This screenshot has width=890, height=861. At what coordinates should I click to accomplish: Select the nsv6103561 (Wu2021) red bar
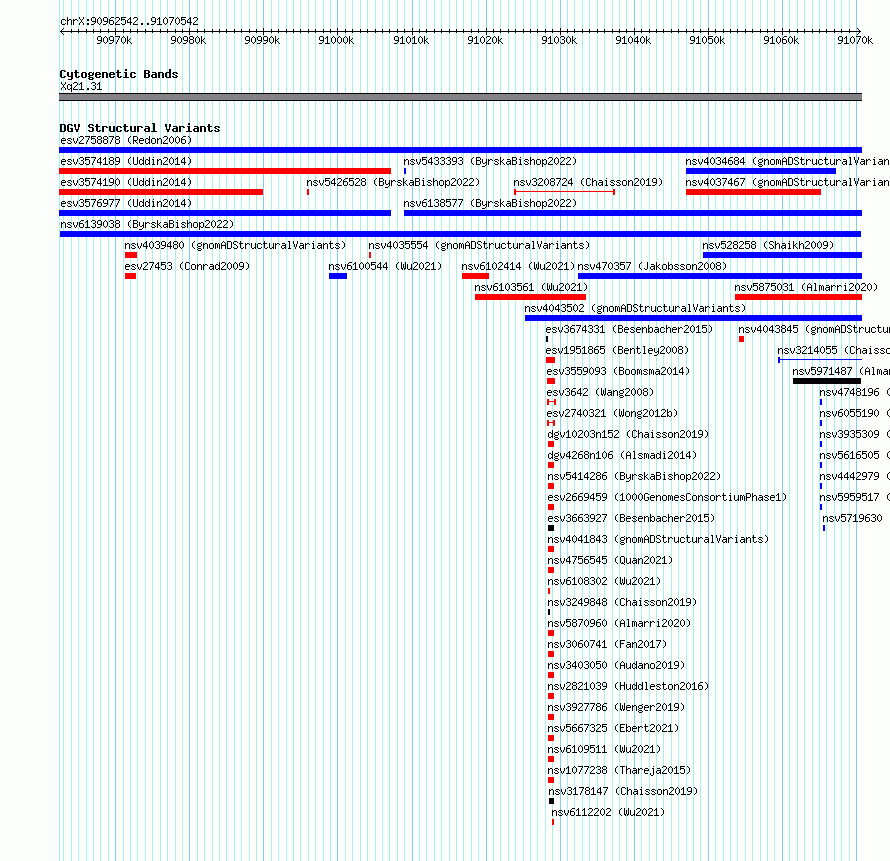(530, 297)
